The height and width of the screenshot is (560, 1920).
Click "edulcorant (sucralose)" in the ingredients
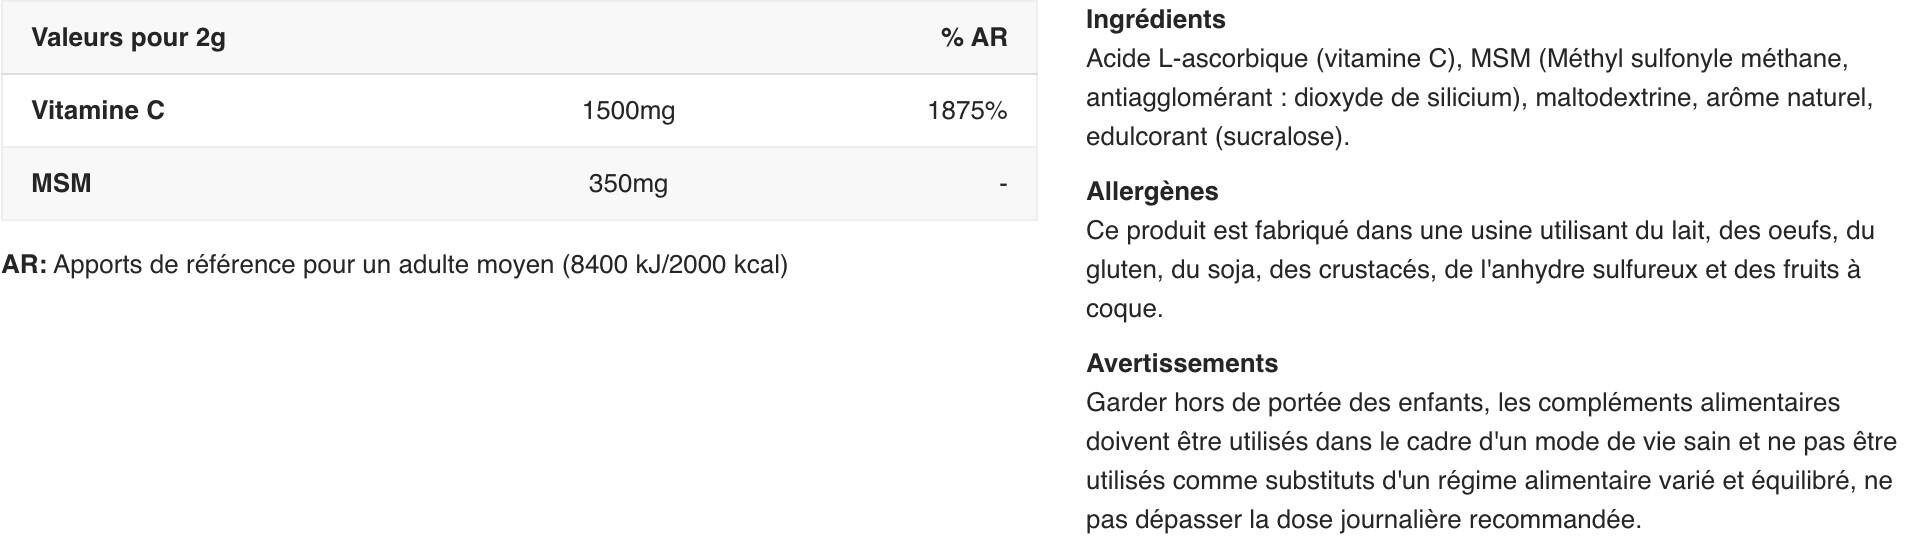click(1216, 136)
